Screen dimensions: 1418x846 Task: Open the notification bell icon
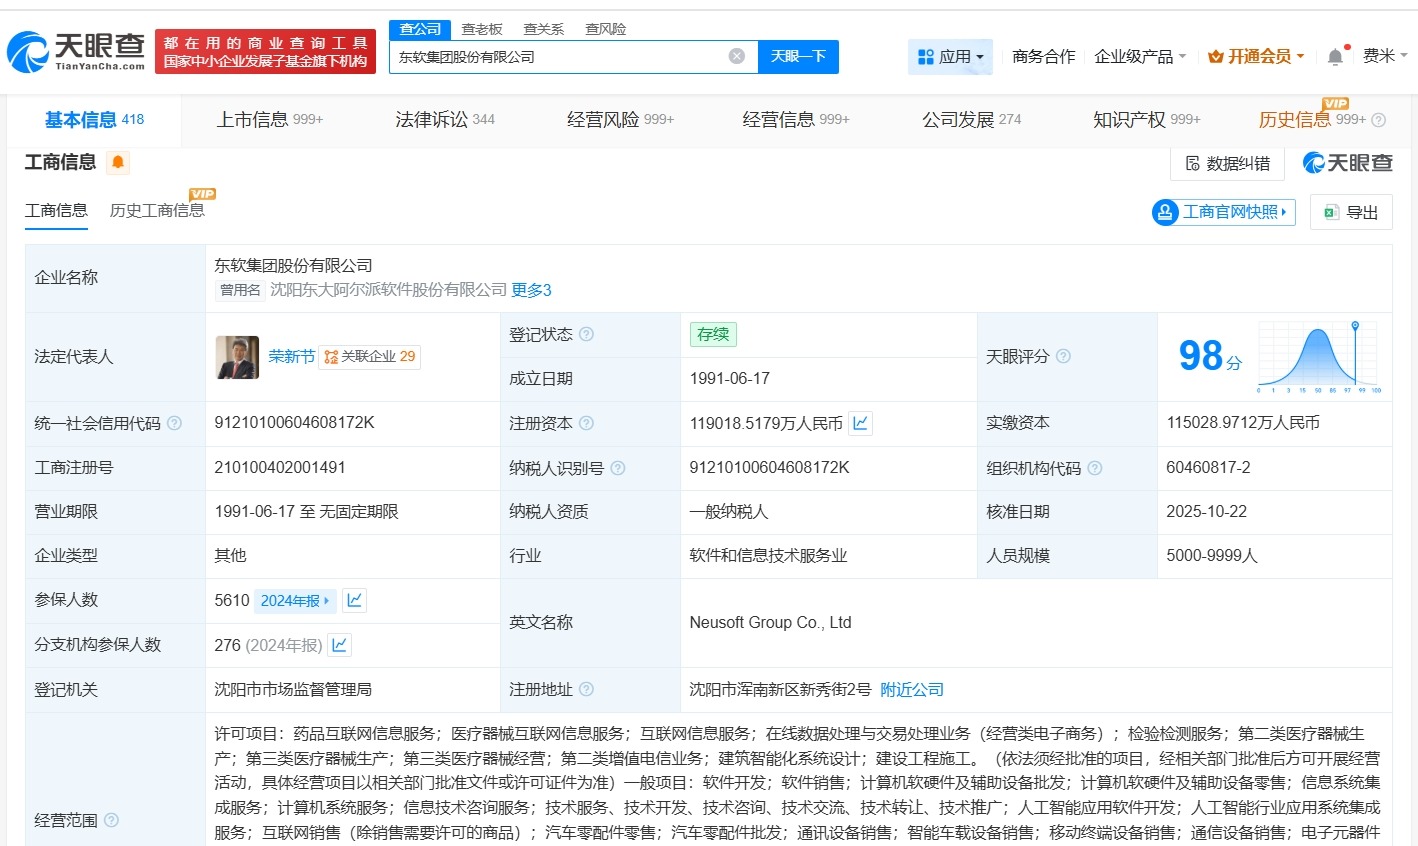pyautogui.click(x=1334, y=57)
